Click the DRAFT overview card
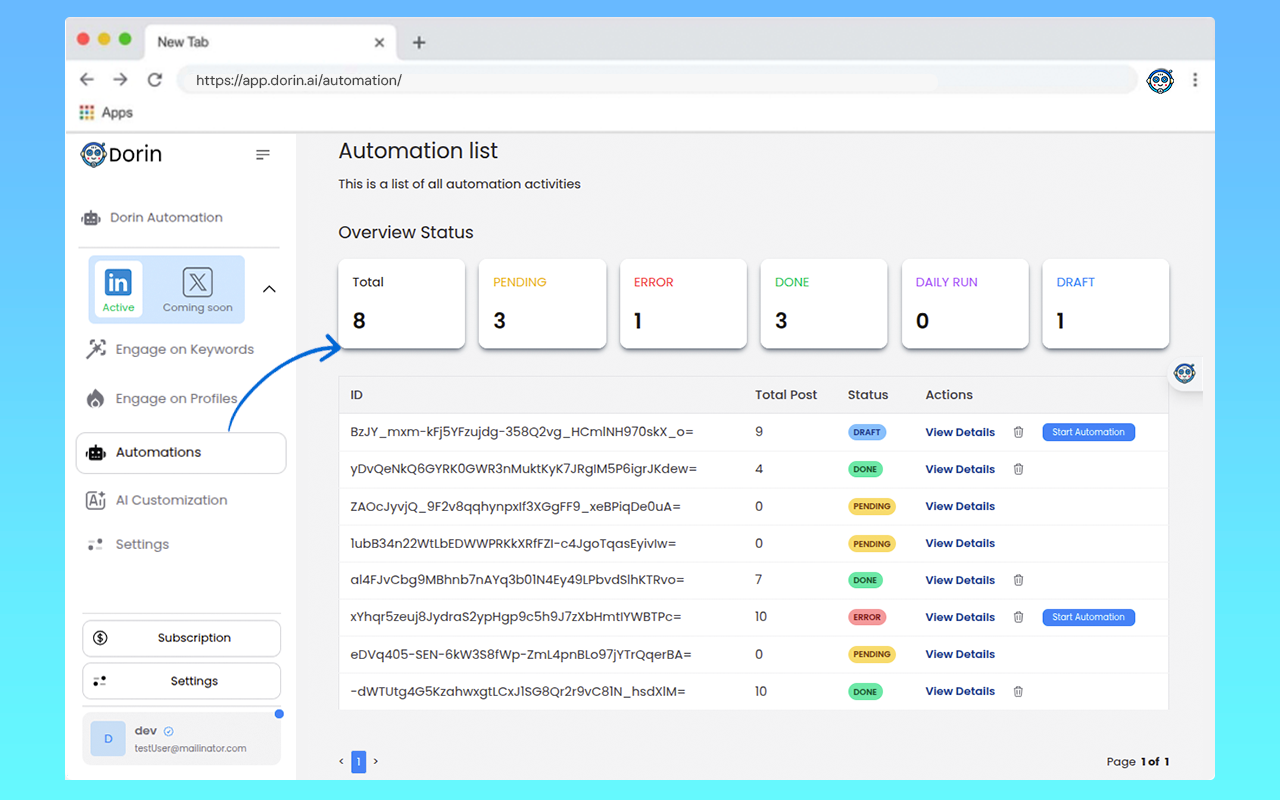1280x800 pixels. coord(1105,304)
